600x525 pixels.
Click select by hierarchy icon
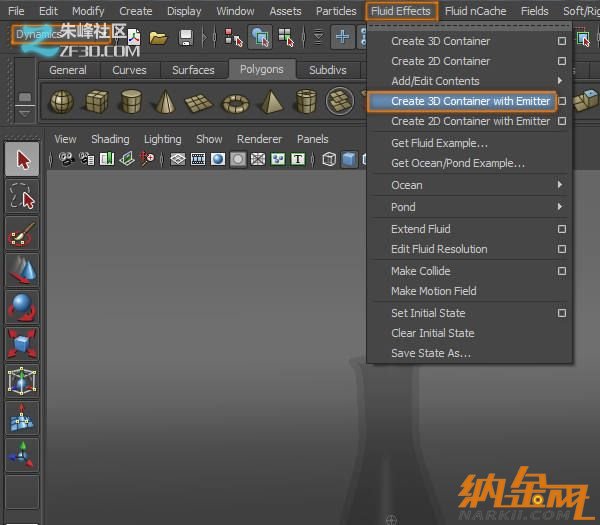(233, 37)
